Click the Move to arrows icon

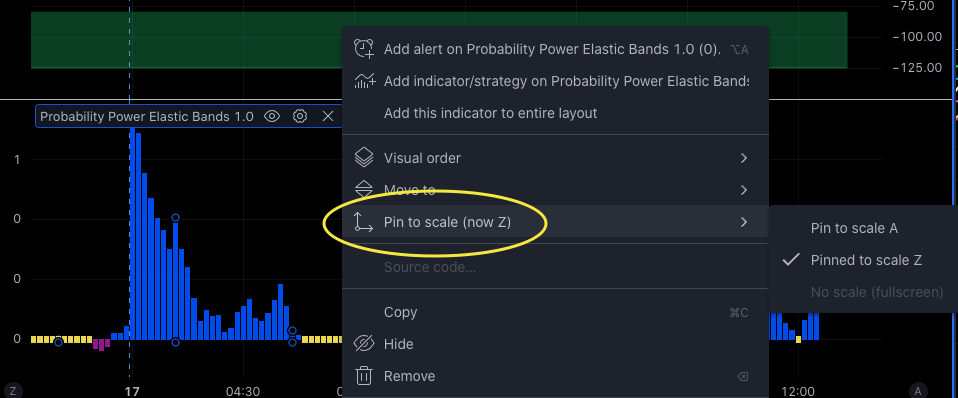tap(364, 190)
